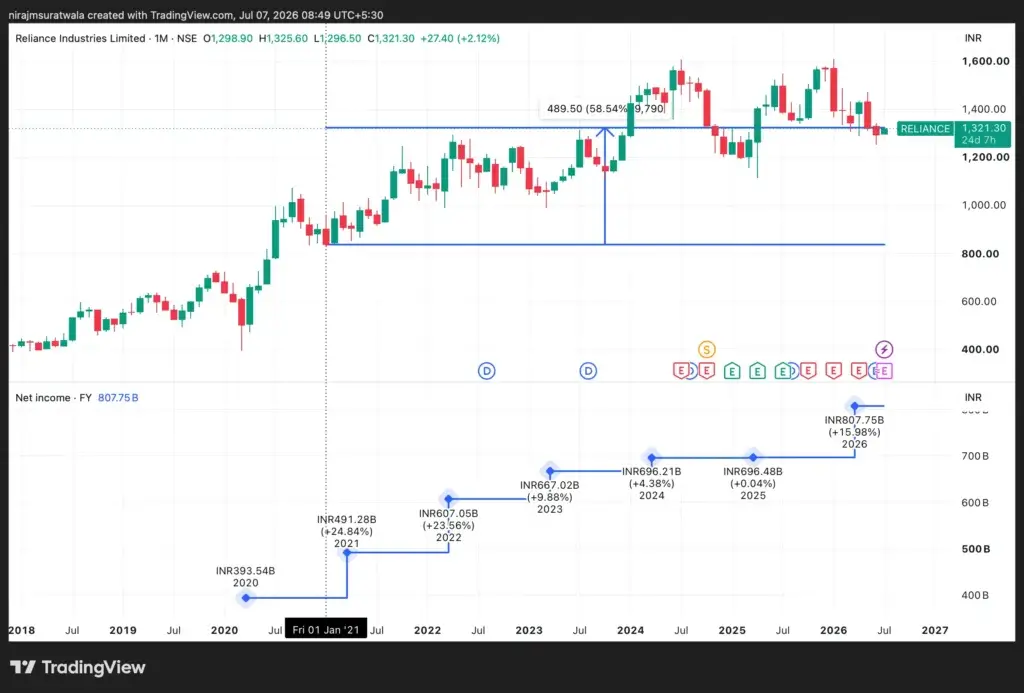Select the 2026 net income point INR807.75B
Image resolution: width=1024 pixels, height=693 pixels.
854,406
